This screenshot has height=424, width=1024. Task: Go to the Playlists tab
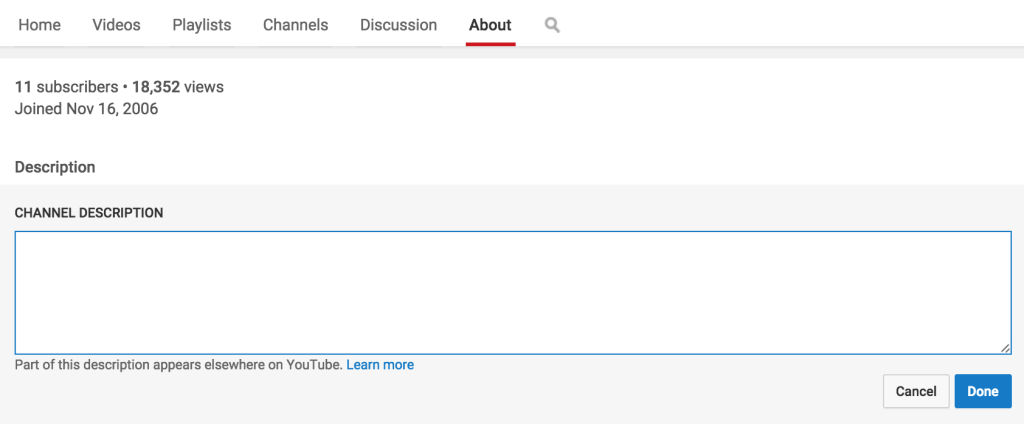coord(202,25)
